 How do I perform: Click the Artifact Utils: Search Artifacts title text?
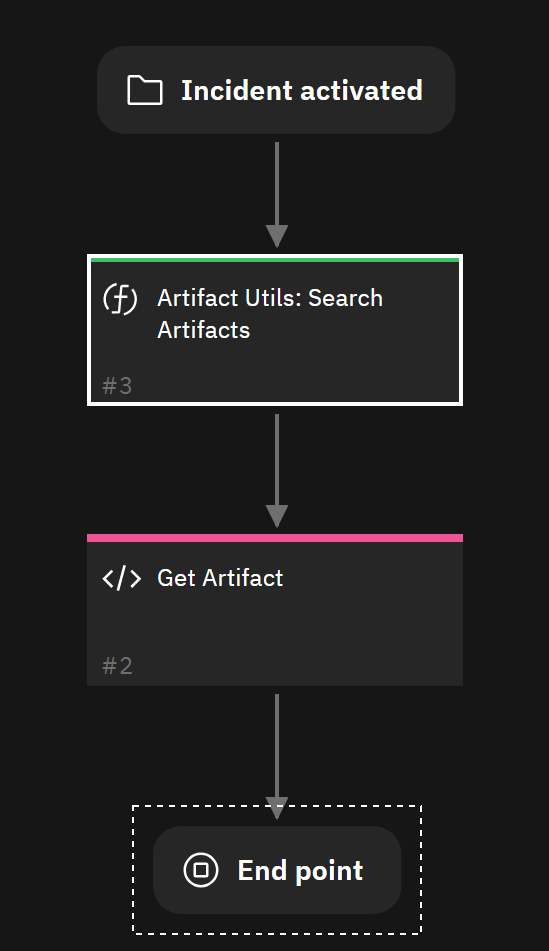270,314
